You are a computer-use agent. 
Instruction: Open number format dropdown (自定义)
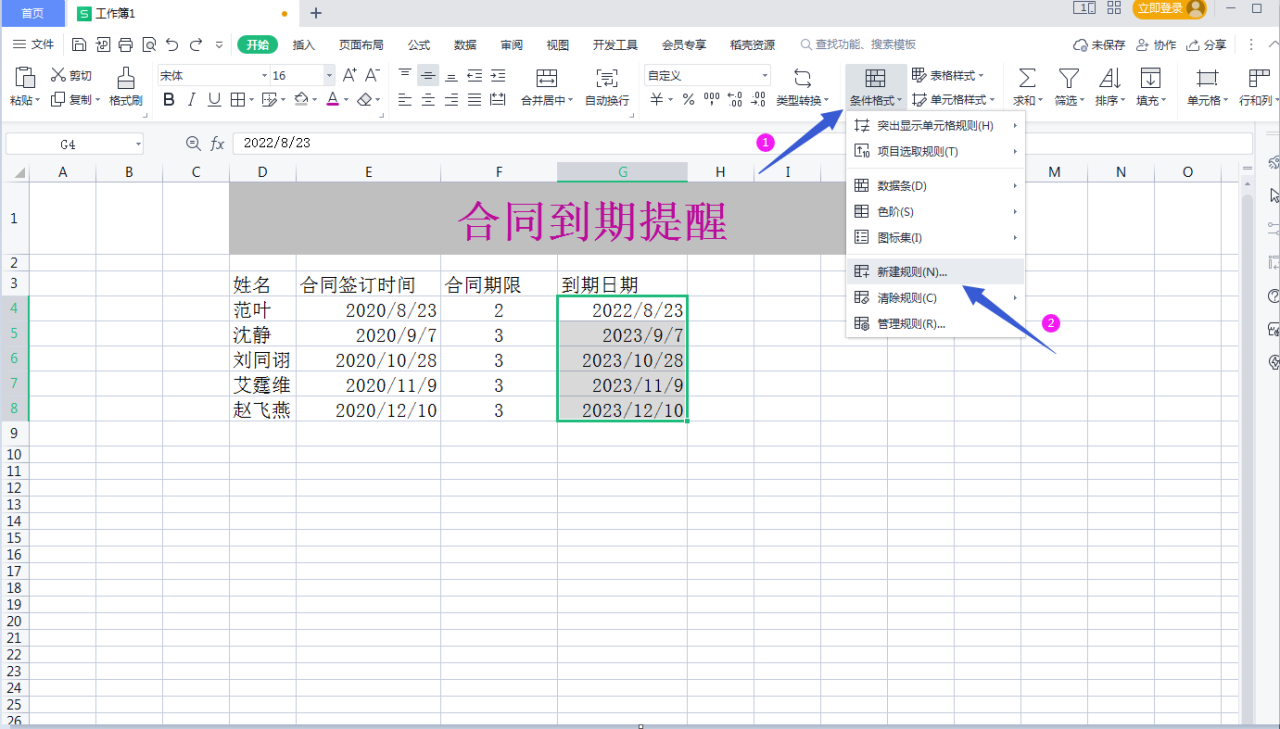click(x=765, y=75)
